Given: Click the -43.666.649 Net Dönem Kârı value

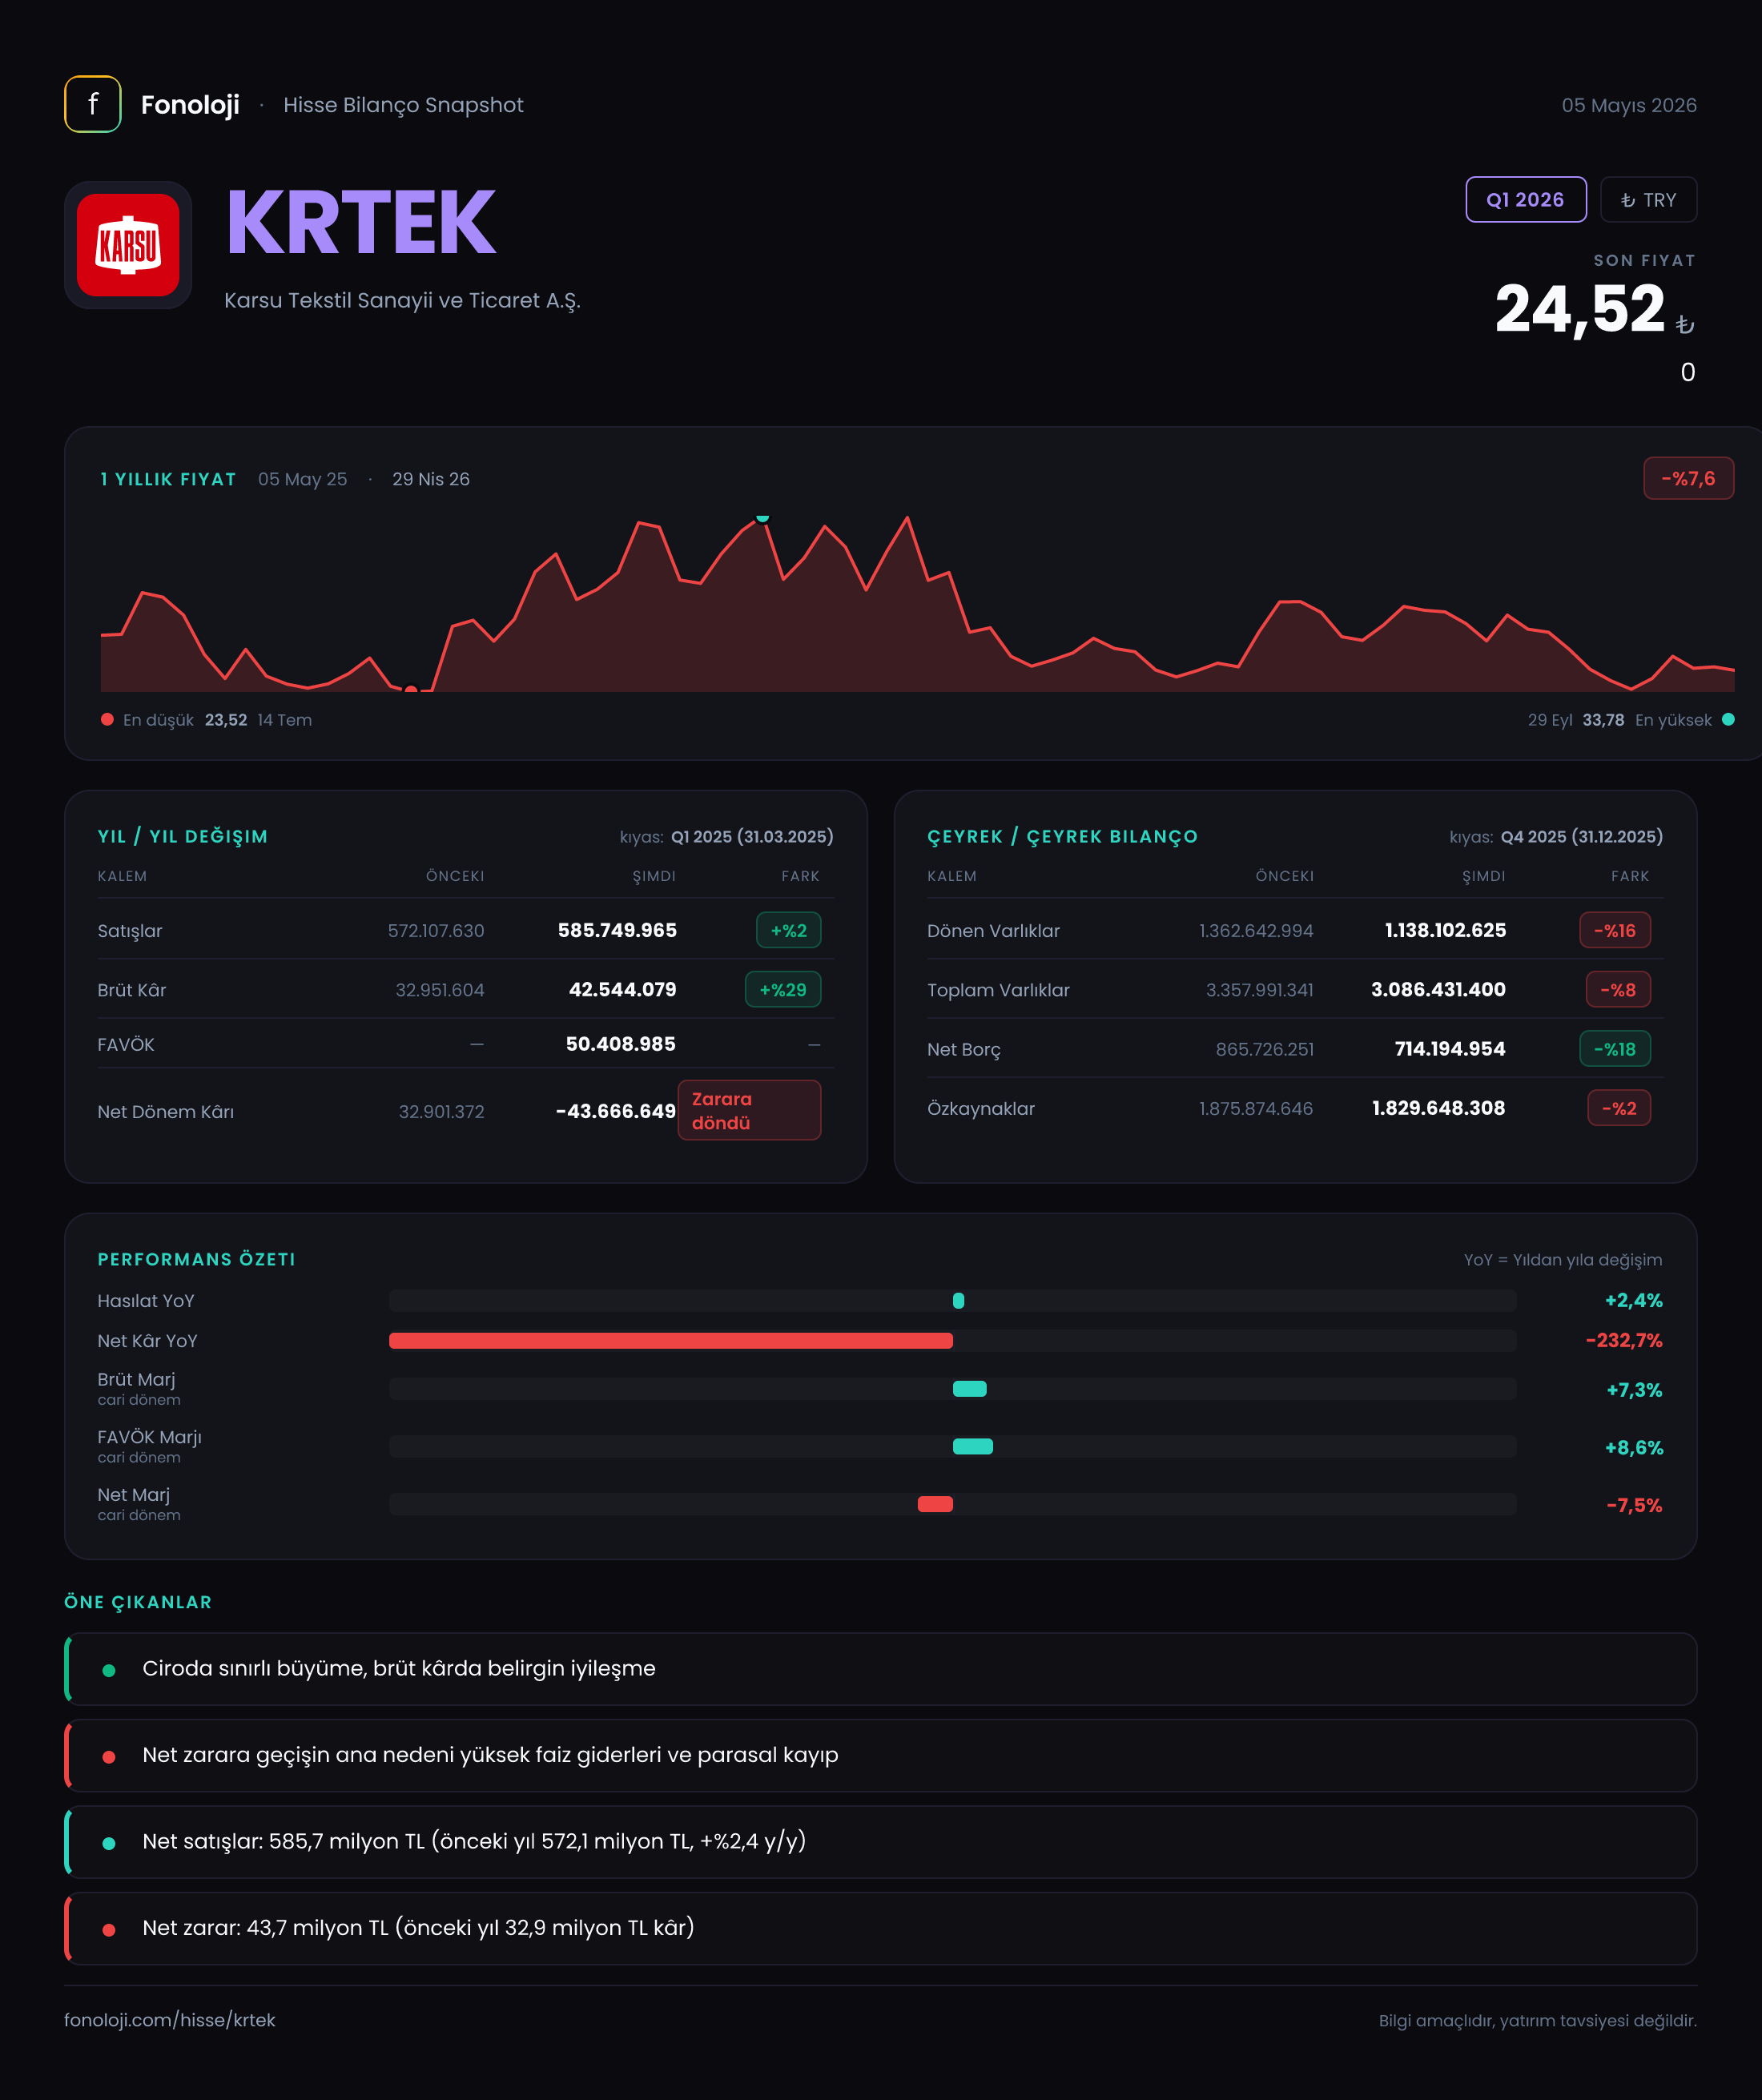Looking at the screenshot, I should 615,1111.
